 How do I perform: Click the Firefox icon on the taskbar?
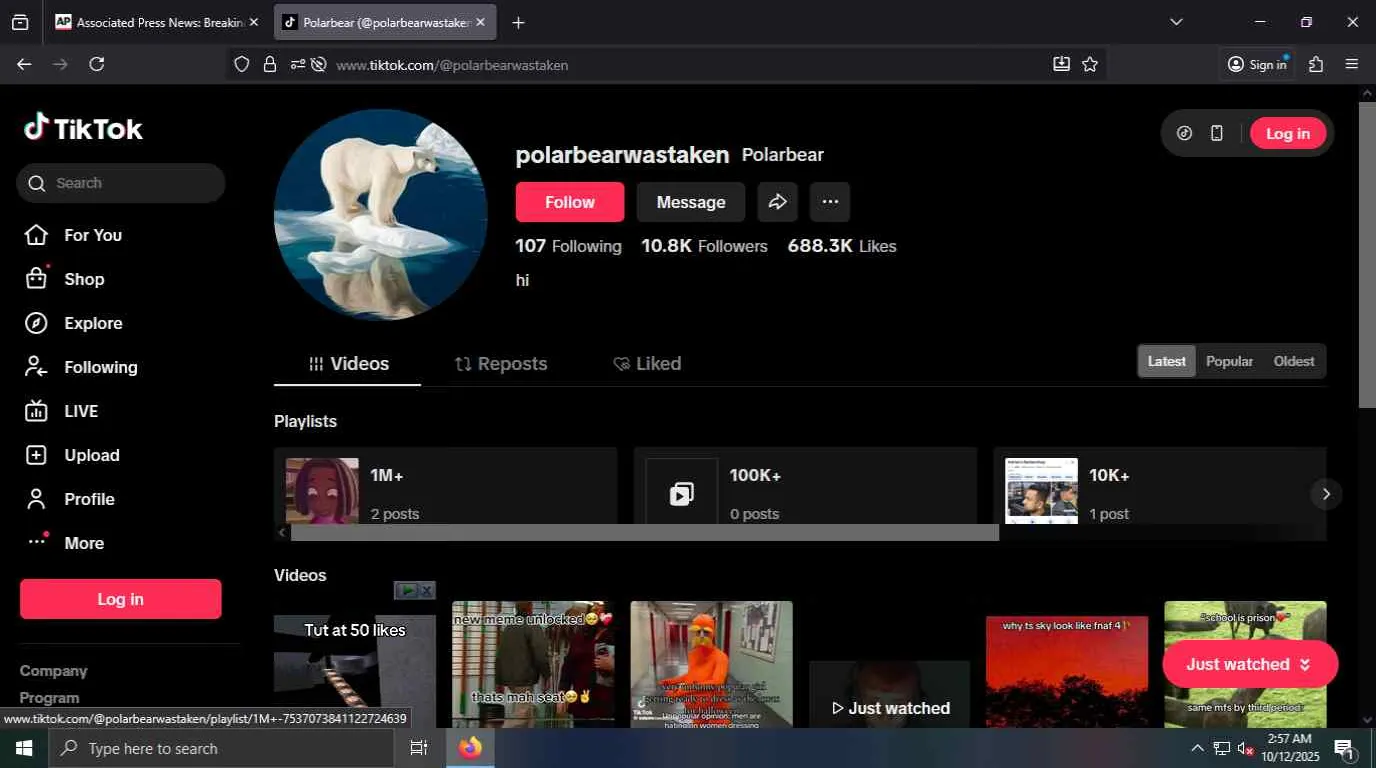[470, 748]
